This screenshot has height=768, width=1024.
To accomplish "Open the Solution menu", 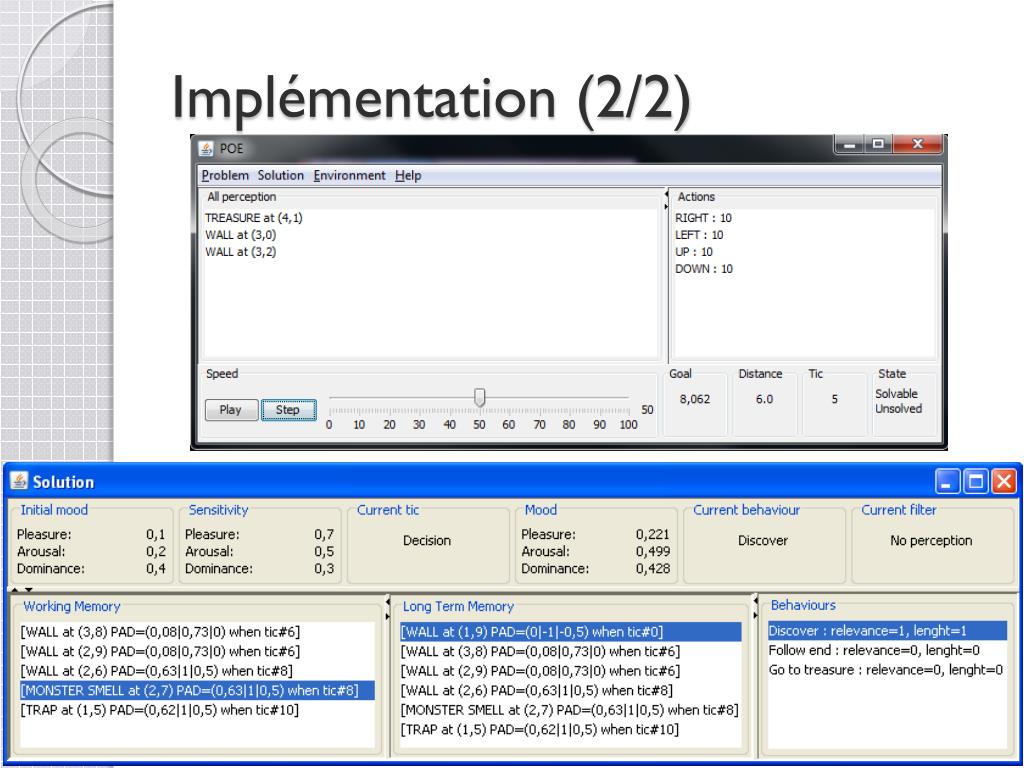I will (x=281, y=175).
